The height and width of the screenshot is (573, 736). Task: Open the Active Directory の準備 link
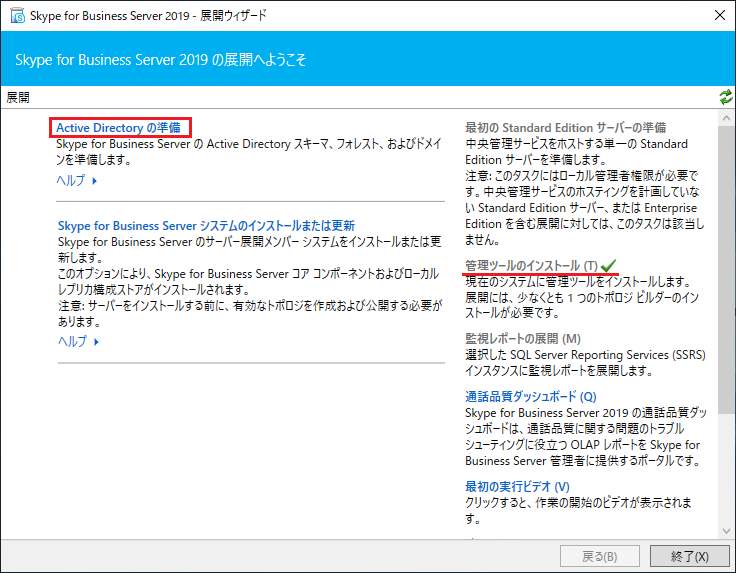click(118, 128)
